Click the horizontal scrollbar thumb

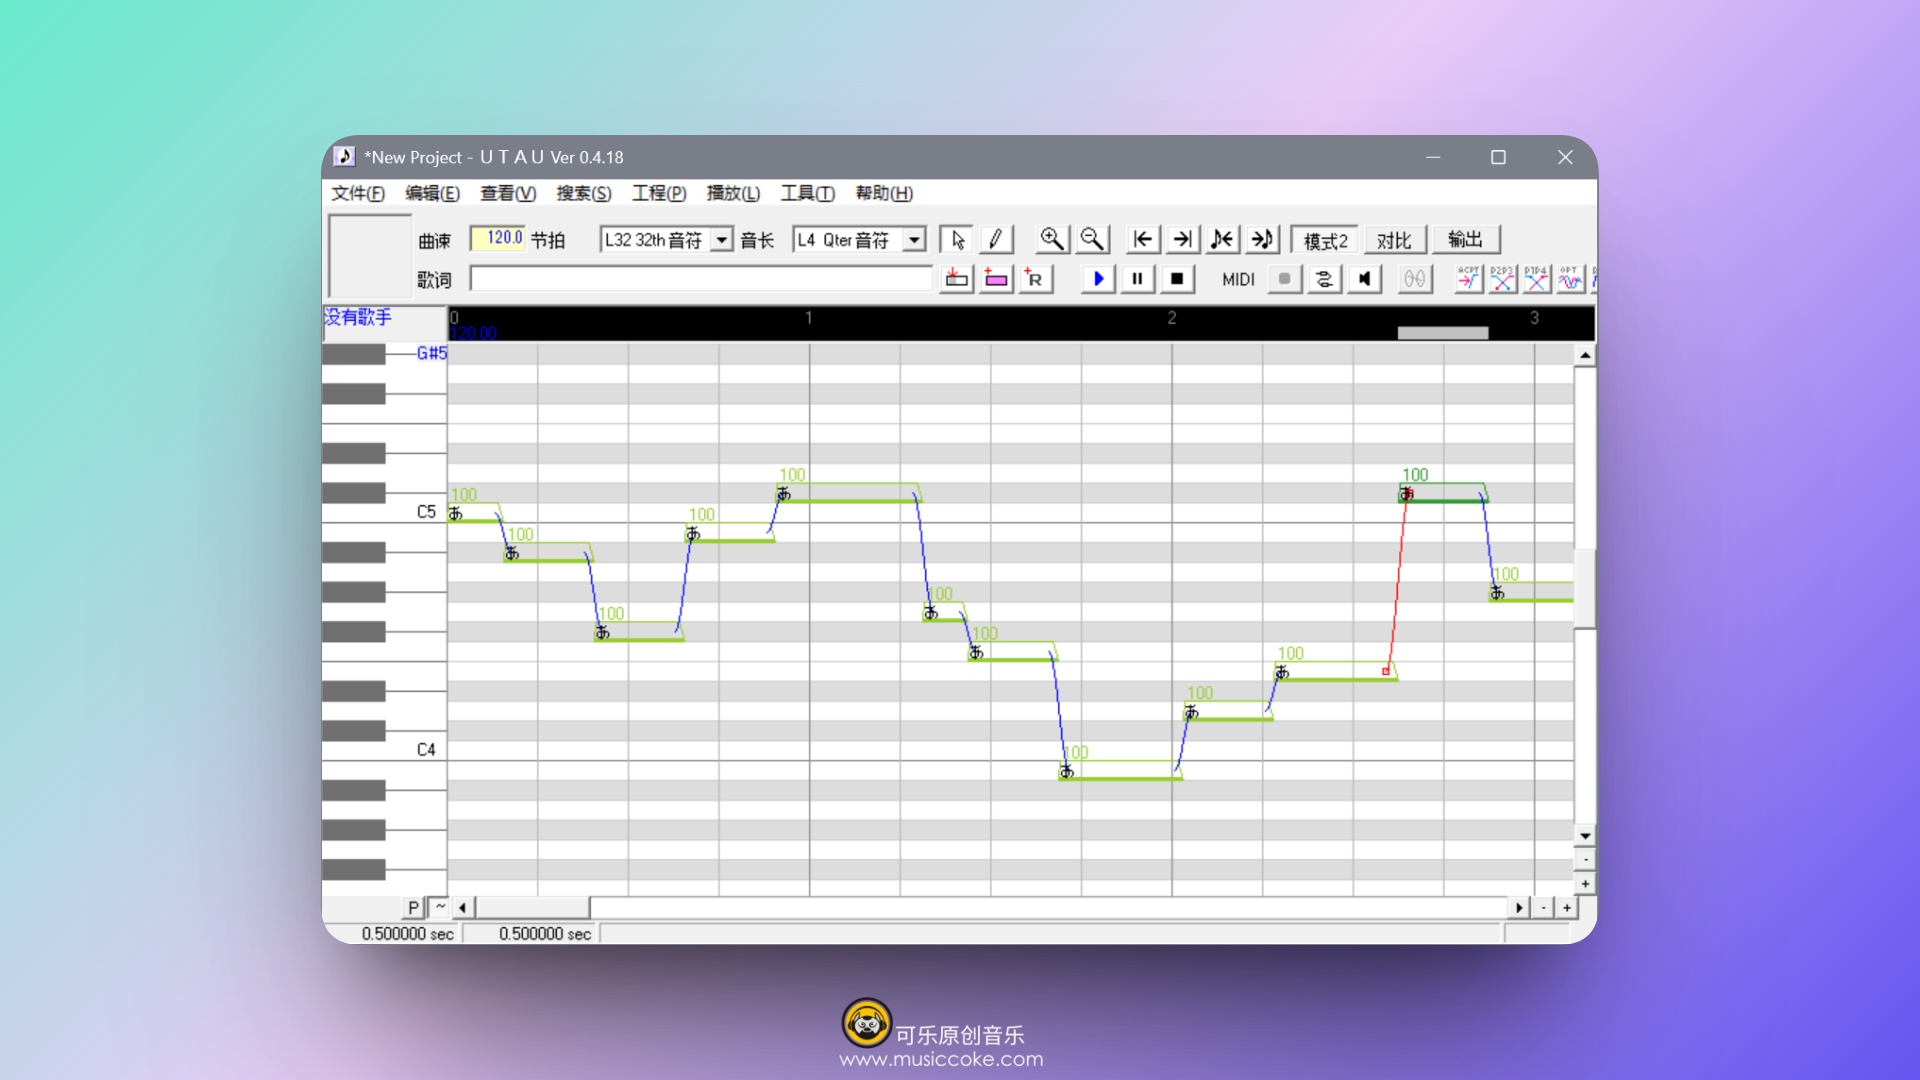coord(532,907)
